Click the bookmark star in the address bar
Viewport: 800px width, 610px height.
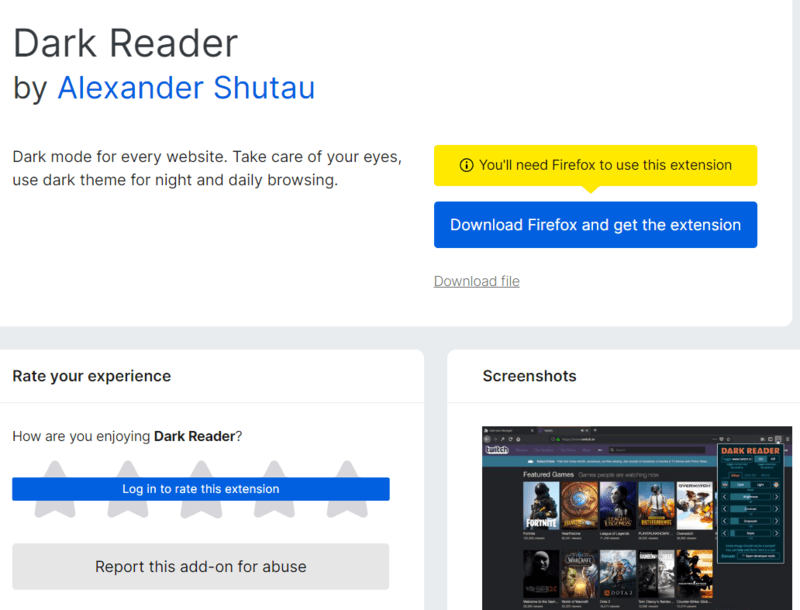coord(727,438)
